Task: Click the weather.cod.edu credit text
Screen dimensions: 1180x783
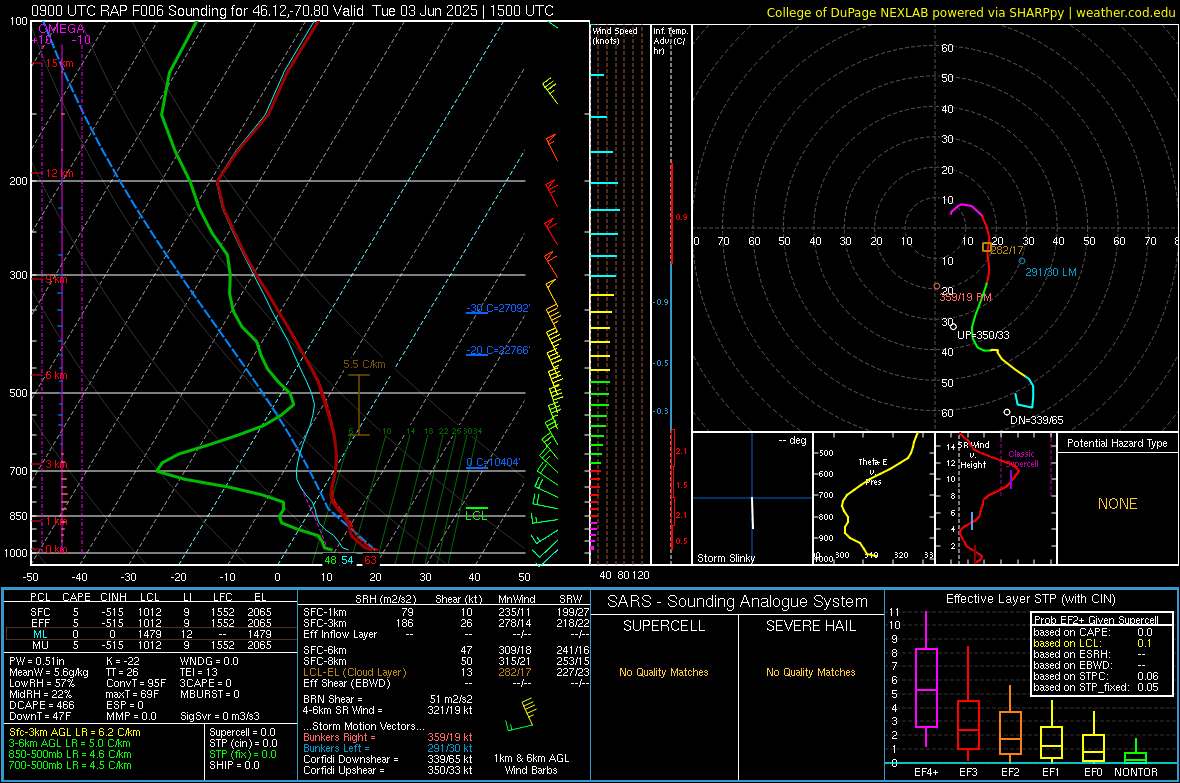Action: pos(1125,12)
